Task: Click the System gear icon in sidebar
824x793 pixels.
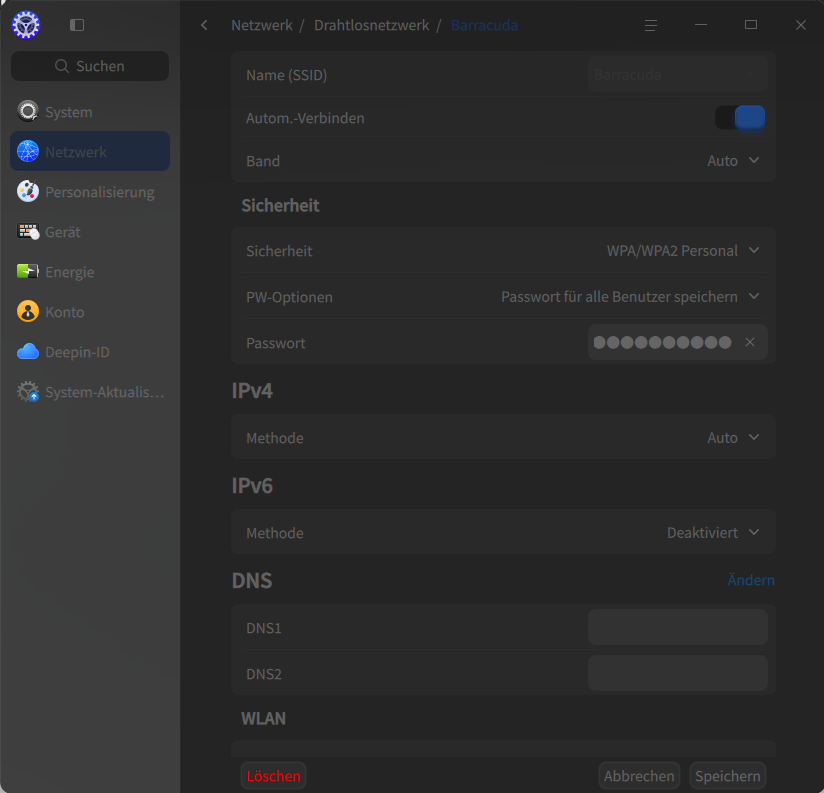Action: point(28,112)
